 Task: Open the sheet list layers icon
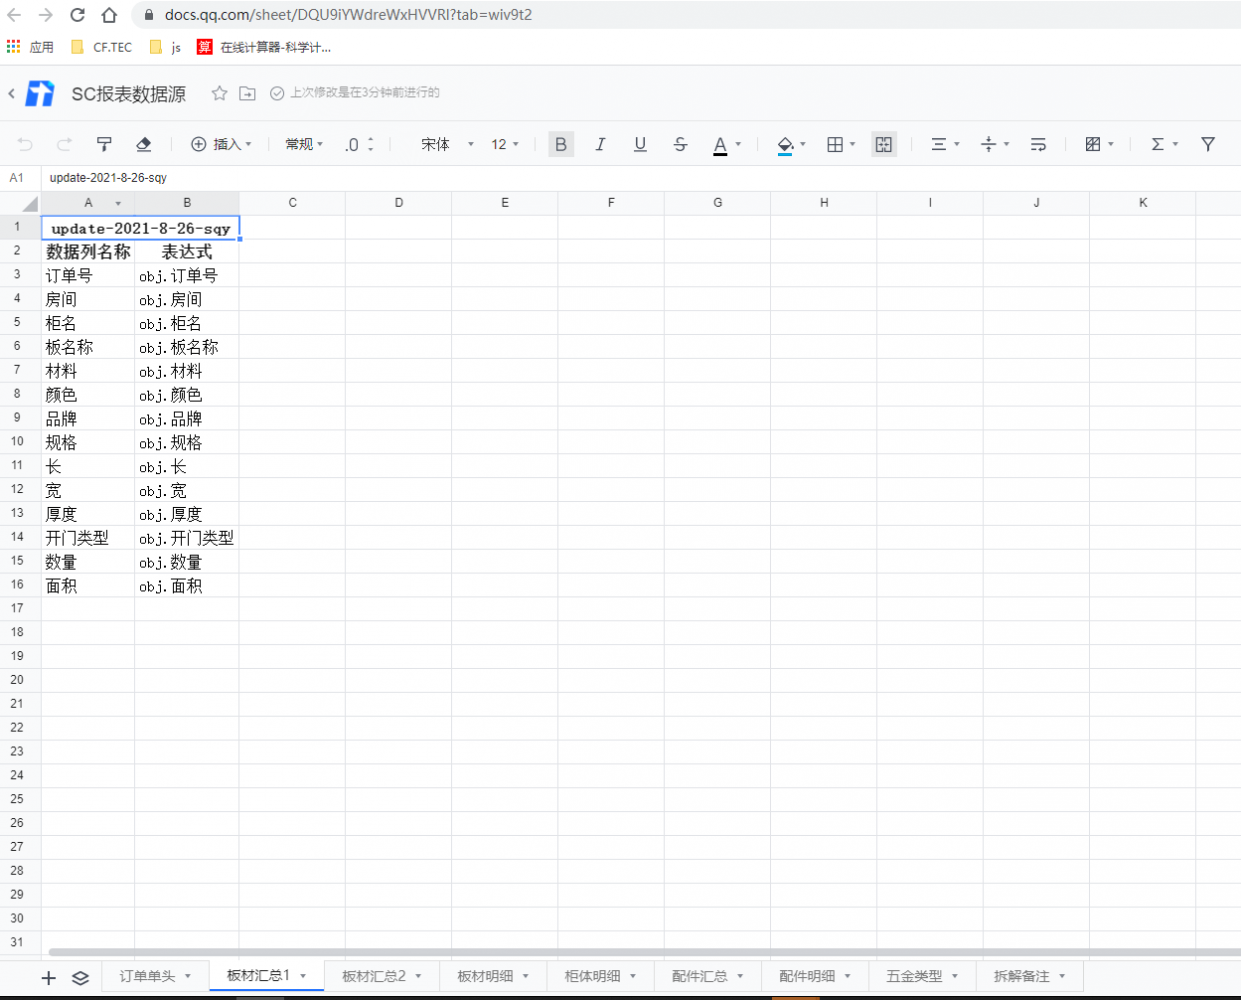pos(81,977)
